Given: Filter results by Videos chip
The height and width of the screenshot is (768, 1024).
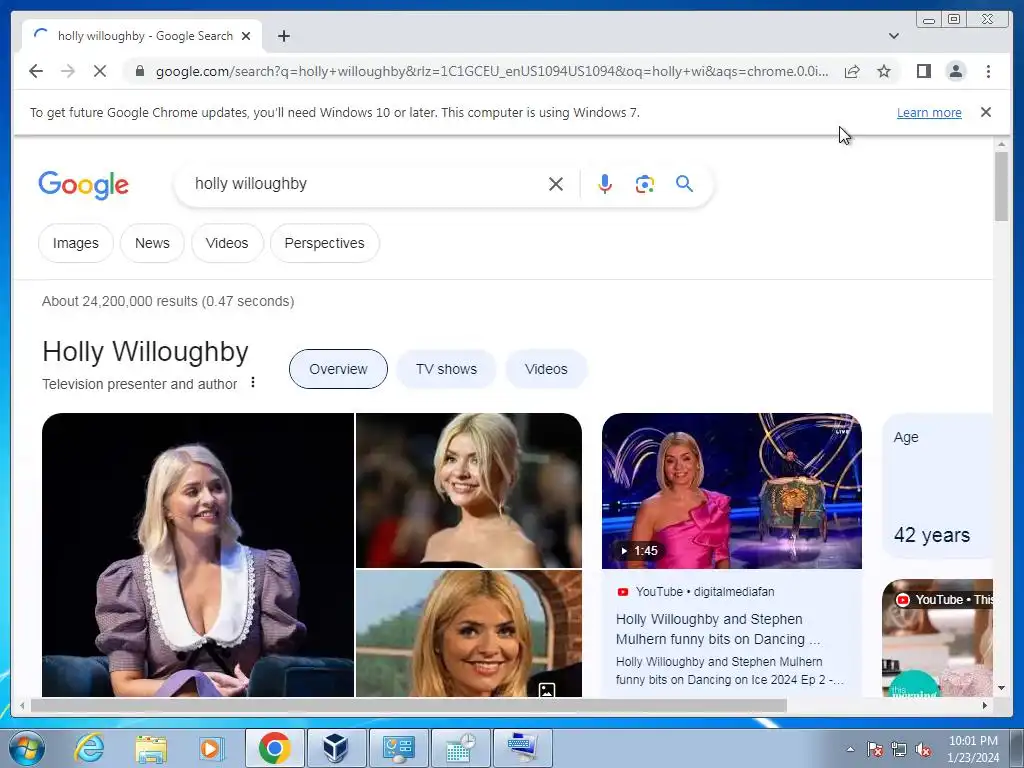Looking at the screenshot, I should 227,243.
